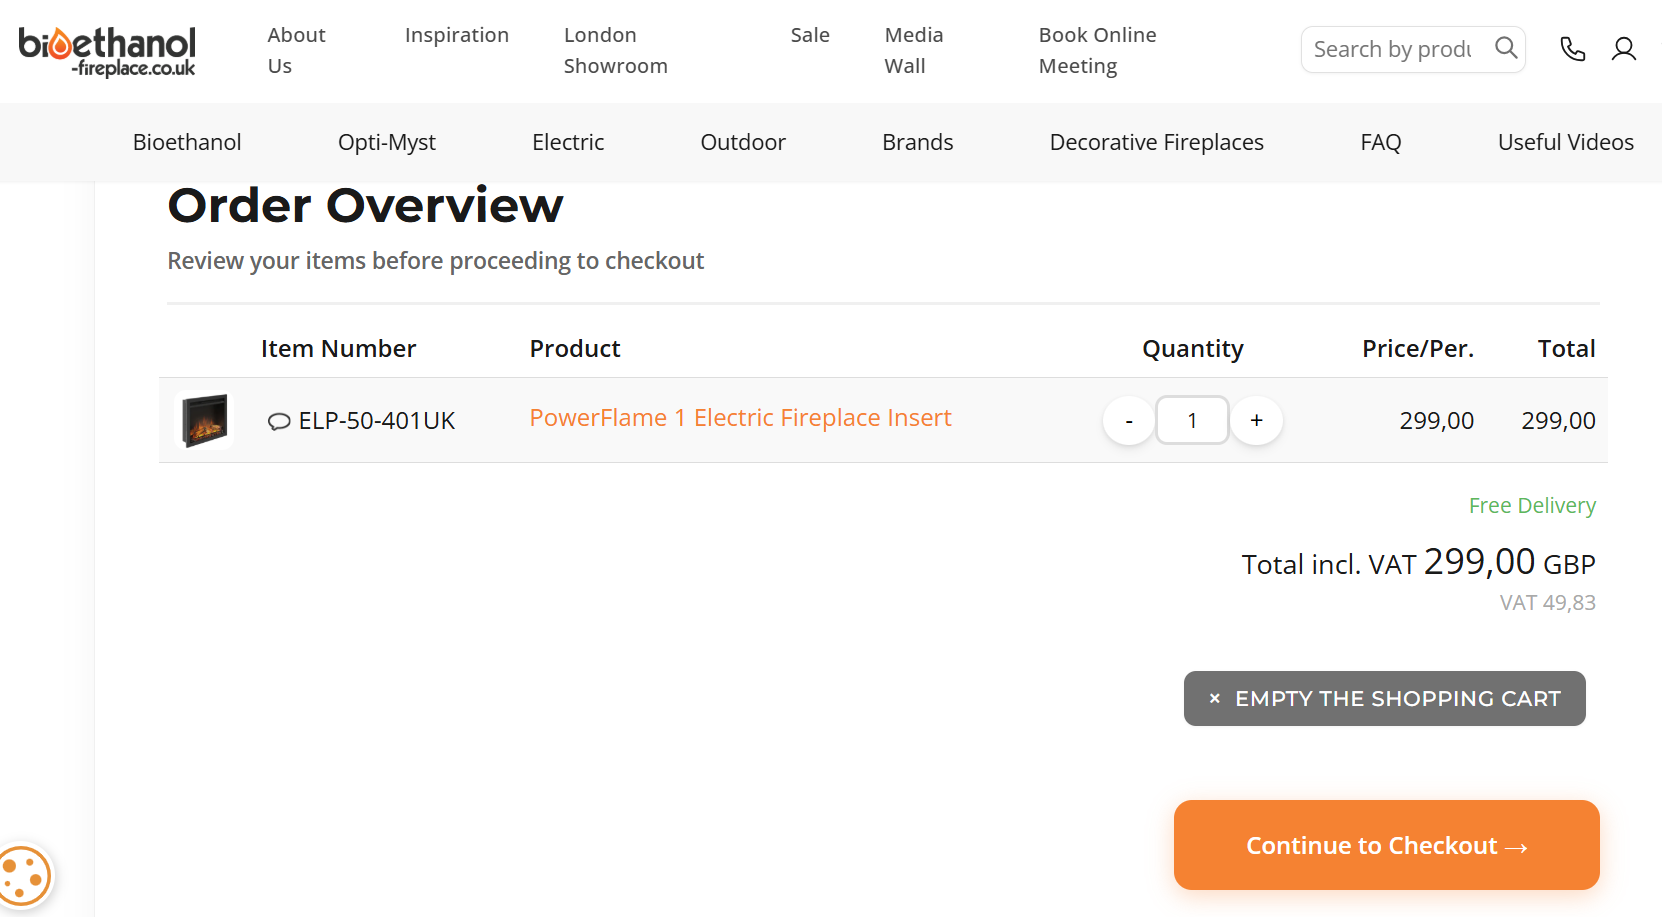Go to the Electric category
The width and height of the screenshot is (1662, 917).
tap(568, 142)
